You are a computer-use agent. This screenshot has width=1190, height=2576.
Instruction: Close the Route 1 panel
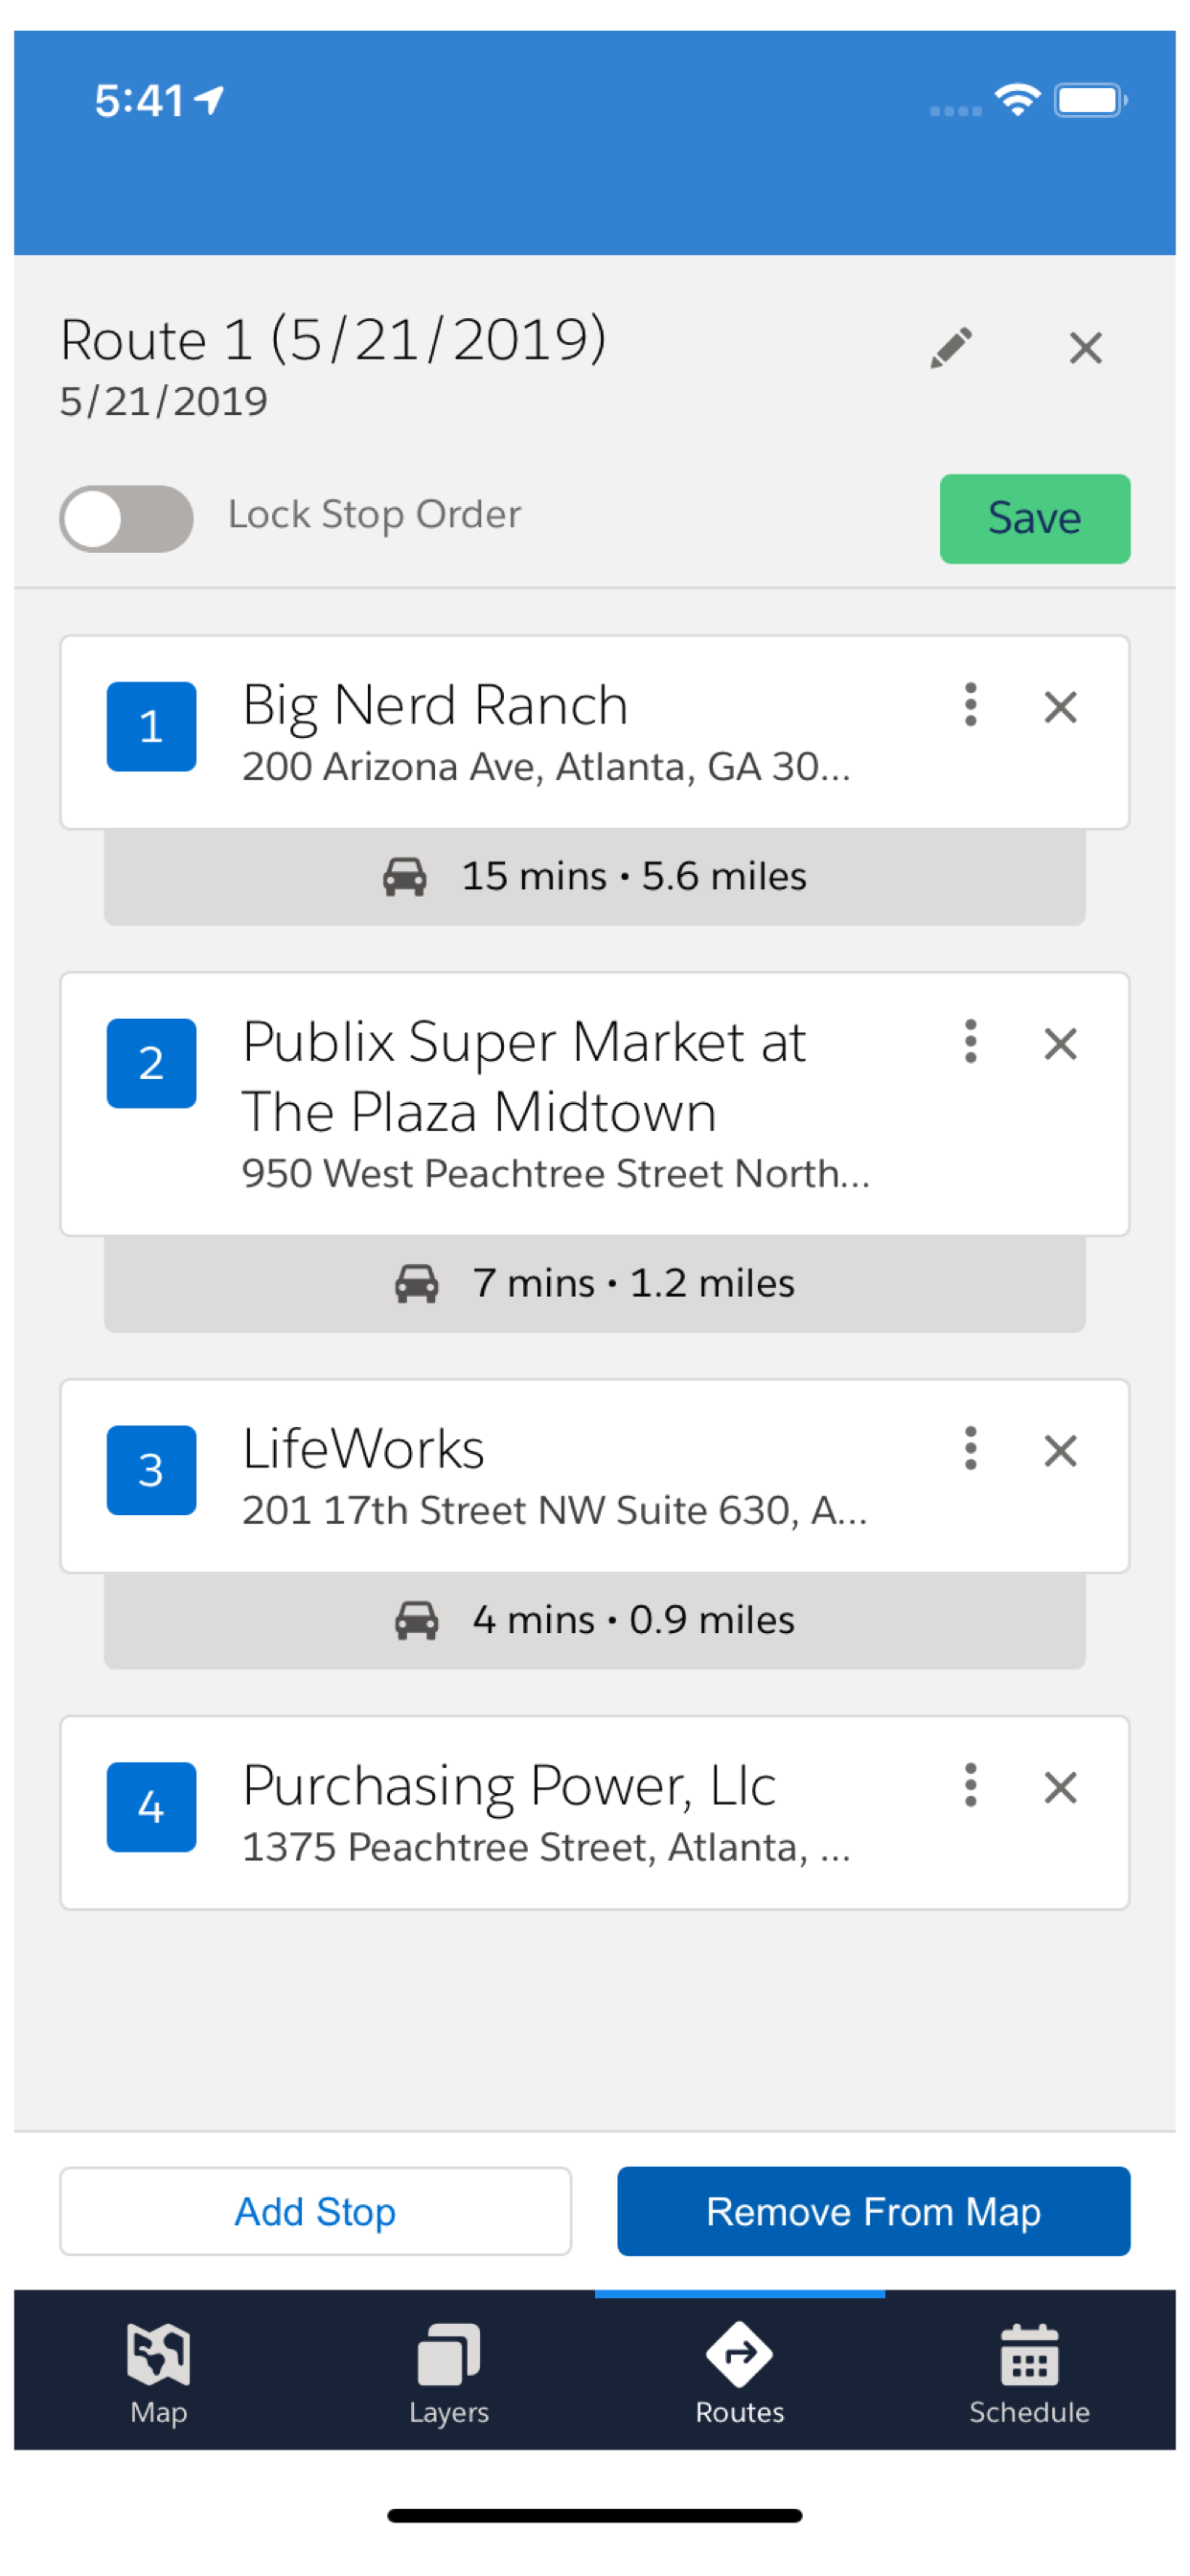1085,348
